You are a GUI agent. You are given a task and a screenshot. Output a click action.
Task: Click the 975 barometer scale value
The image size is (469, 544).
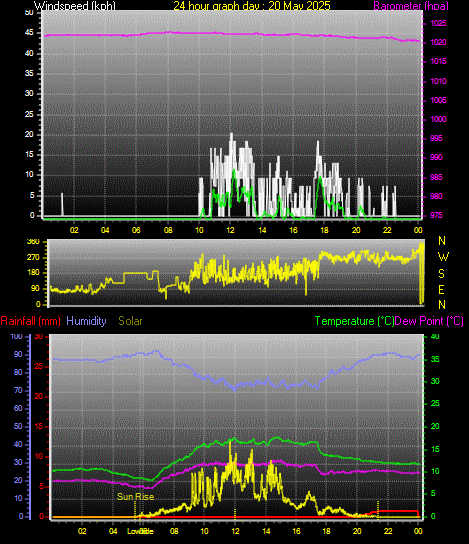(x=436, y=215)
